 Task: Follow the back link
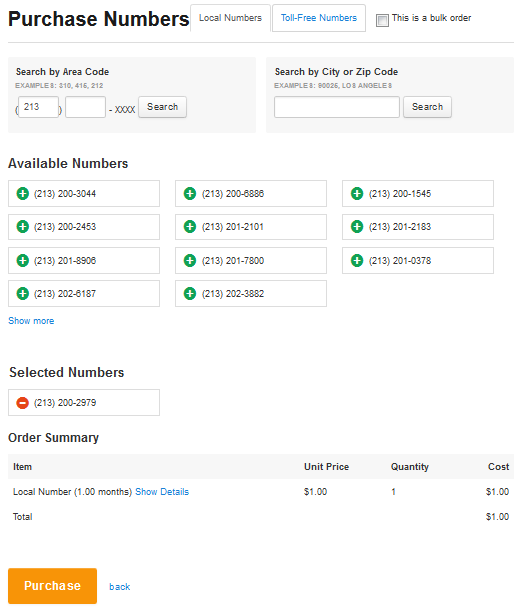[x=120, y=587]
